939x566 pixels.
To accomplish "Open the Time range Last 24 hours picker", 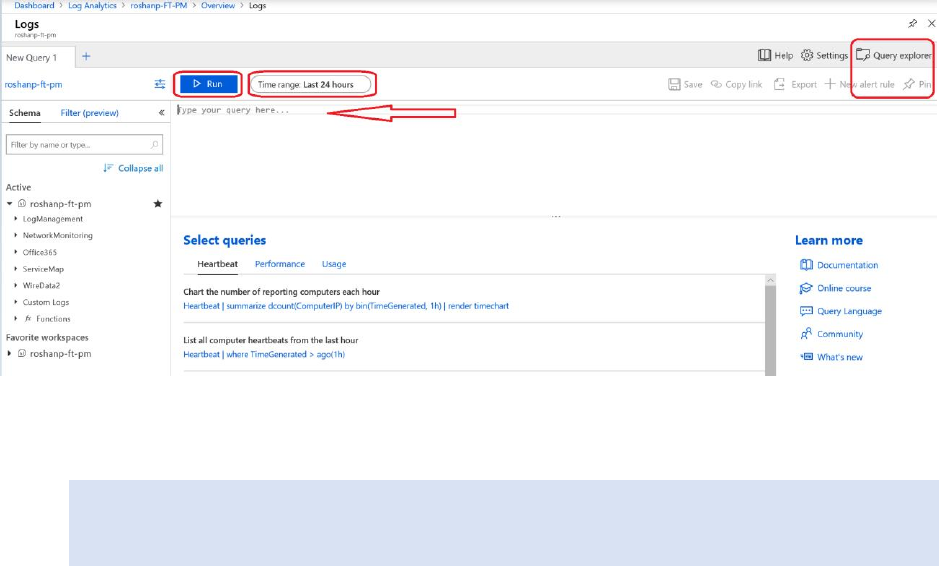I will point(310,84).
